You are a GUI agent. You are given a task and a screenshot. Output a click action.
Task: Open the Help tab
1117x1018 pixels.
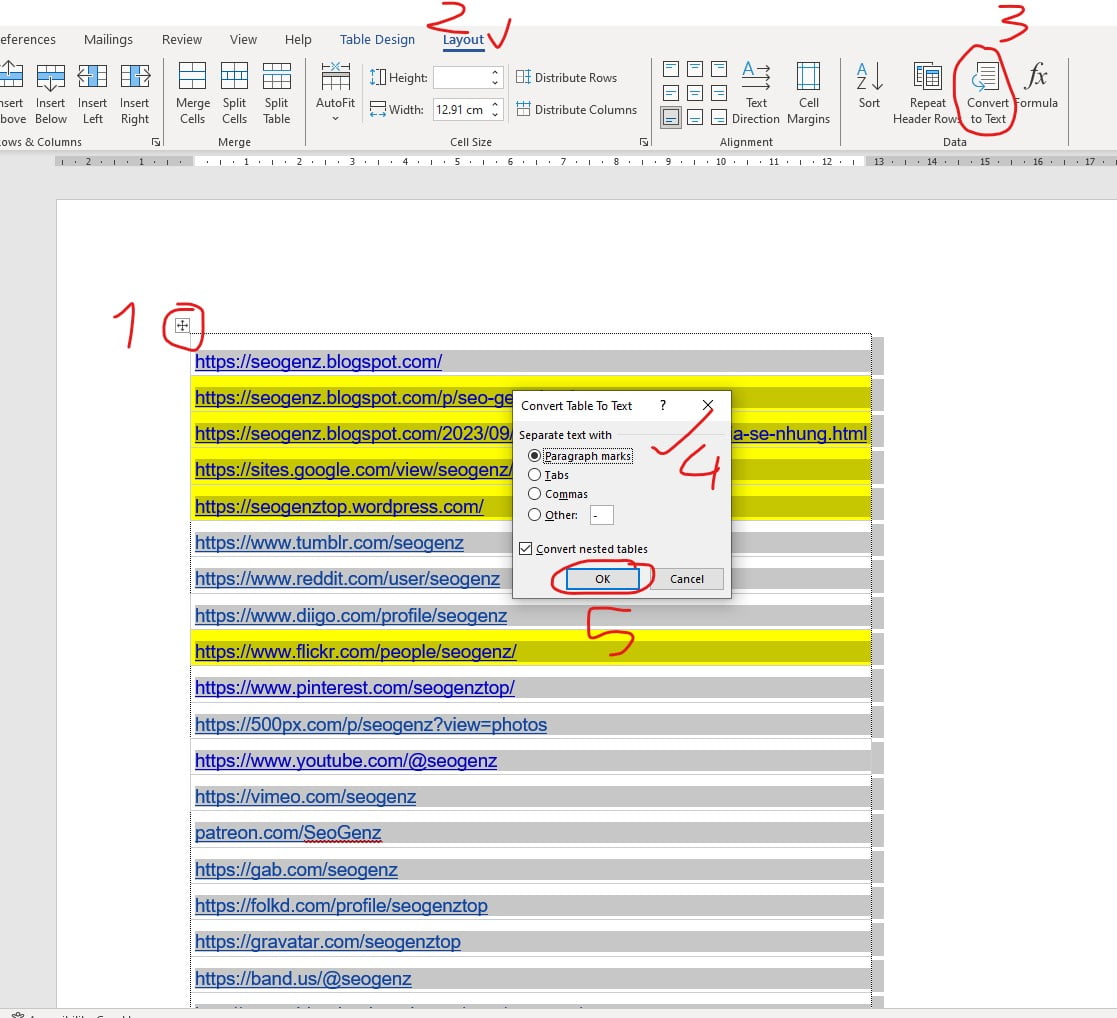298,39
